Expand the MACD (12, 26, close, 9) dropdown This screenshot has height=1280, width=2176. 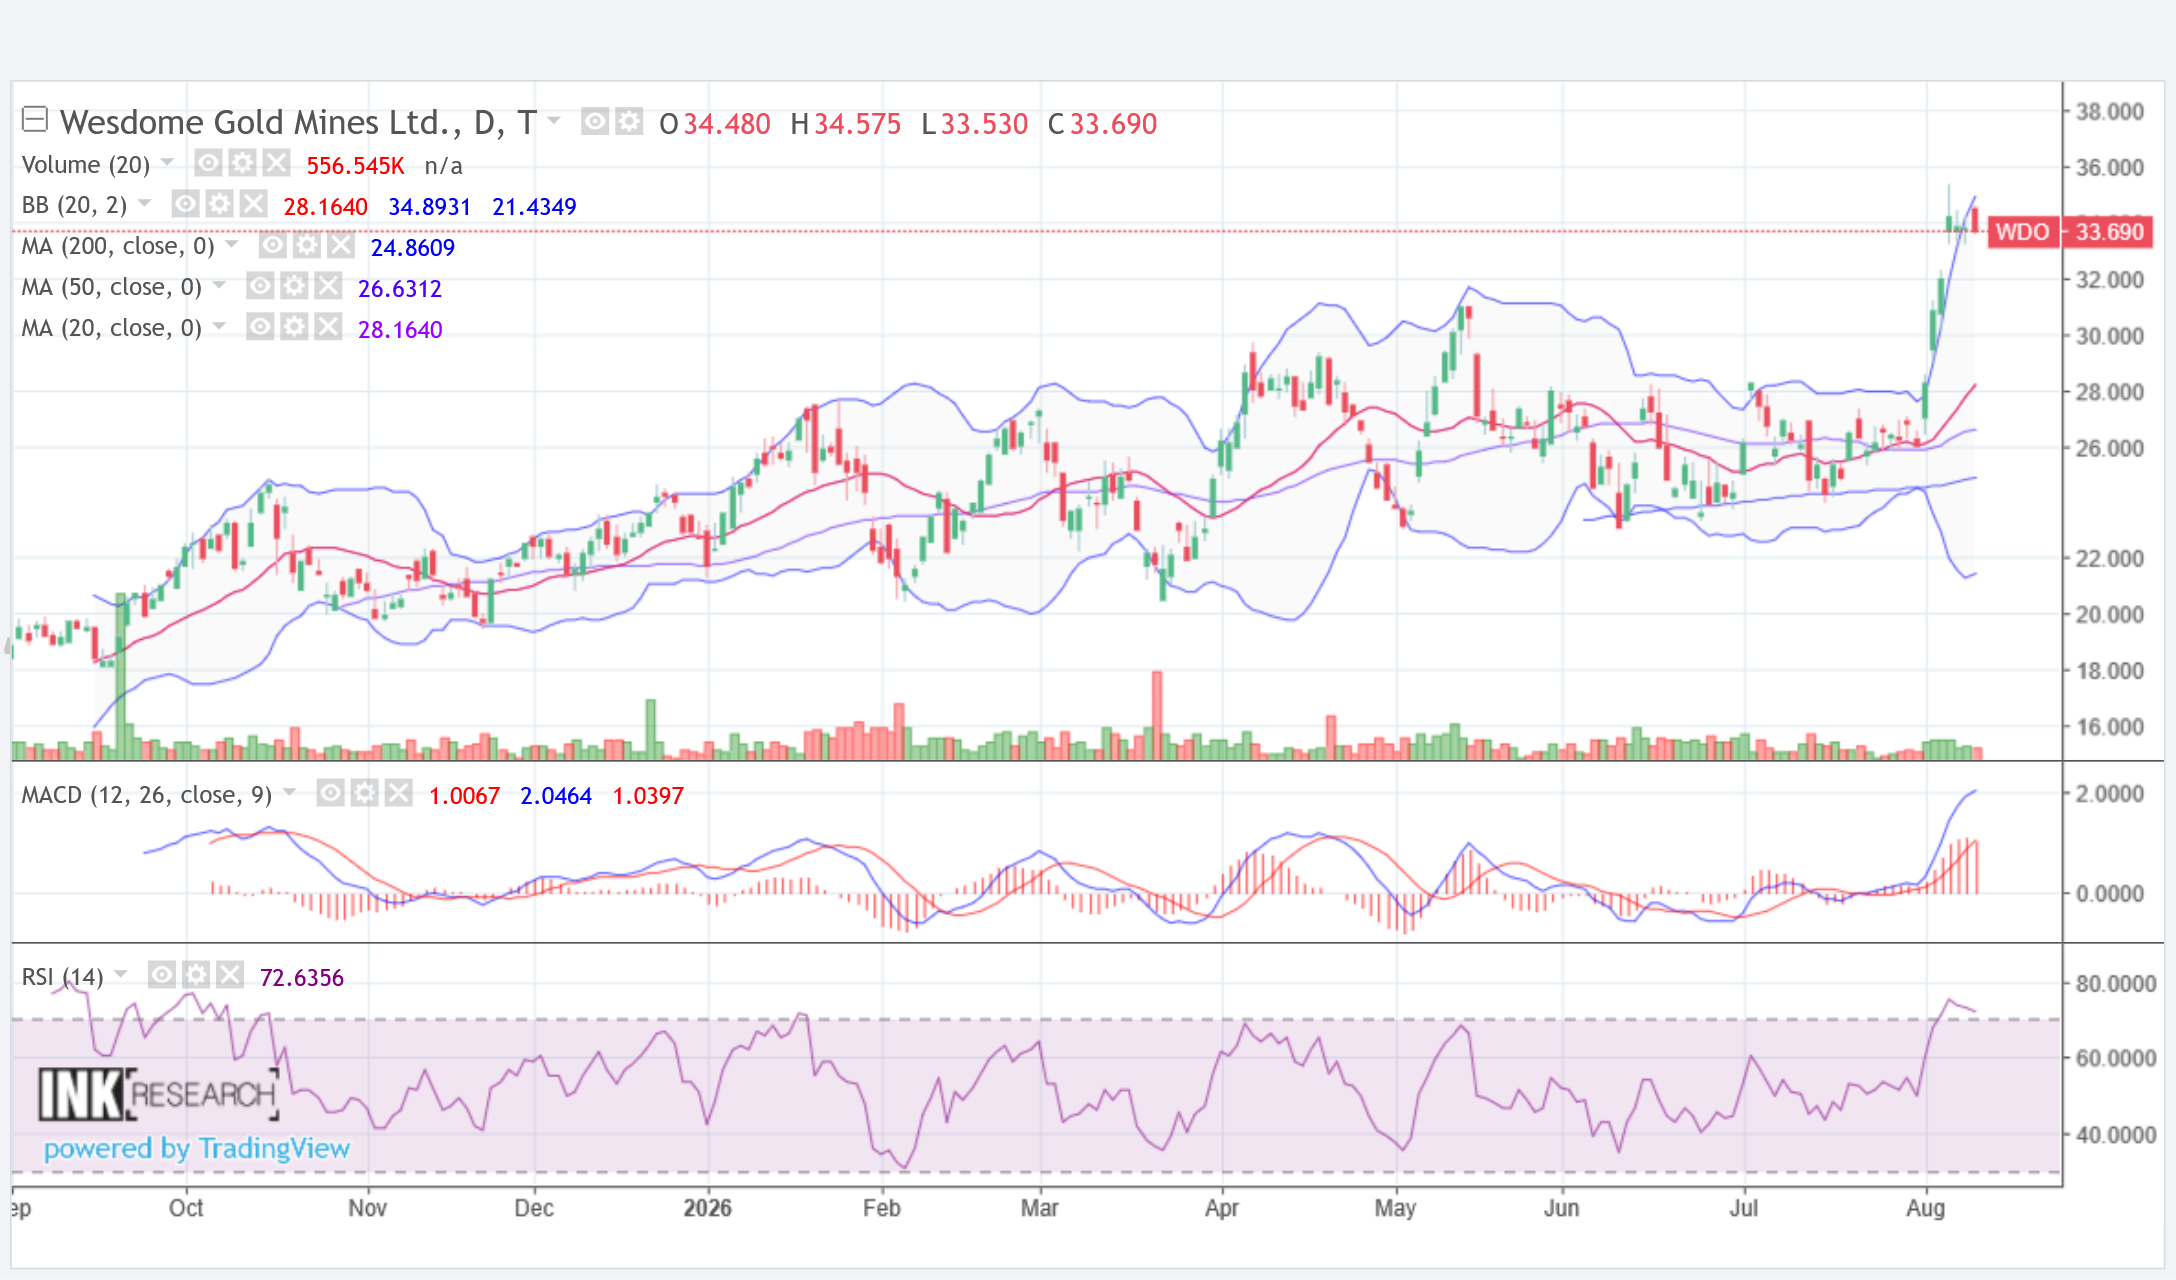[x=289, y=792]
